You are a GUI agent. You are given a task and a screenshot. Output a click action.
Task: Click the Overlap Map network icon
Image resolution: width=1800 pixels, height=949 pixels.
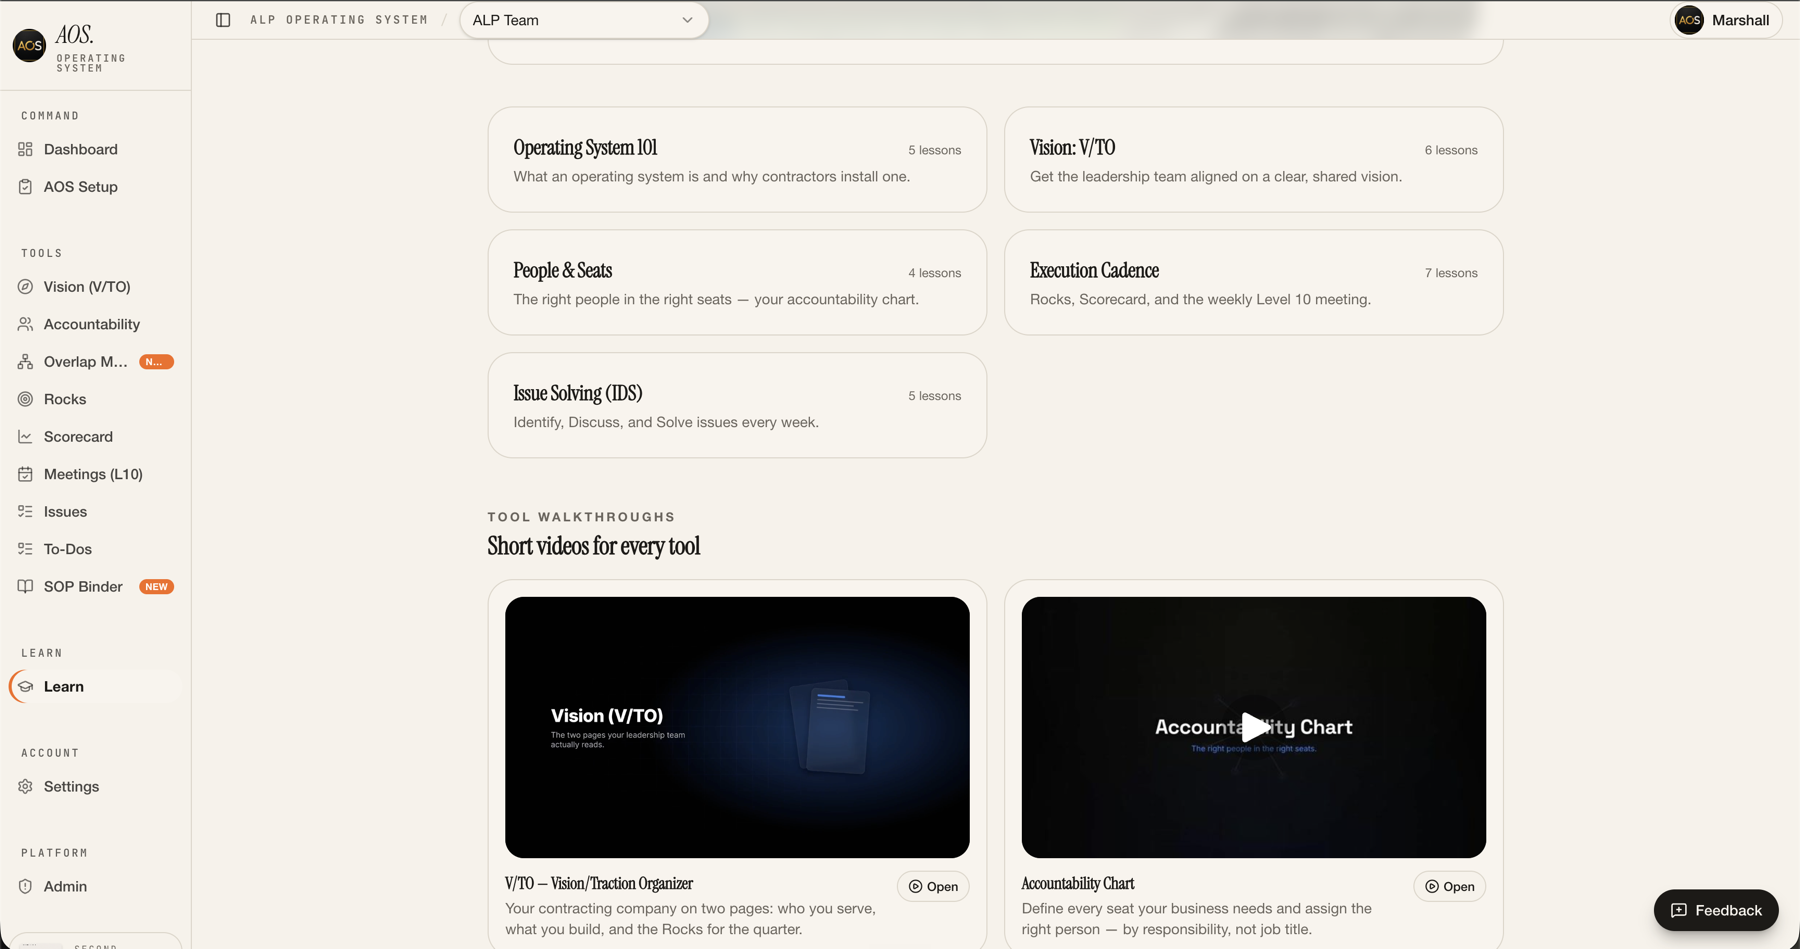25,362
